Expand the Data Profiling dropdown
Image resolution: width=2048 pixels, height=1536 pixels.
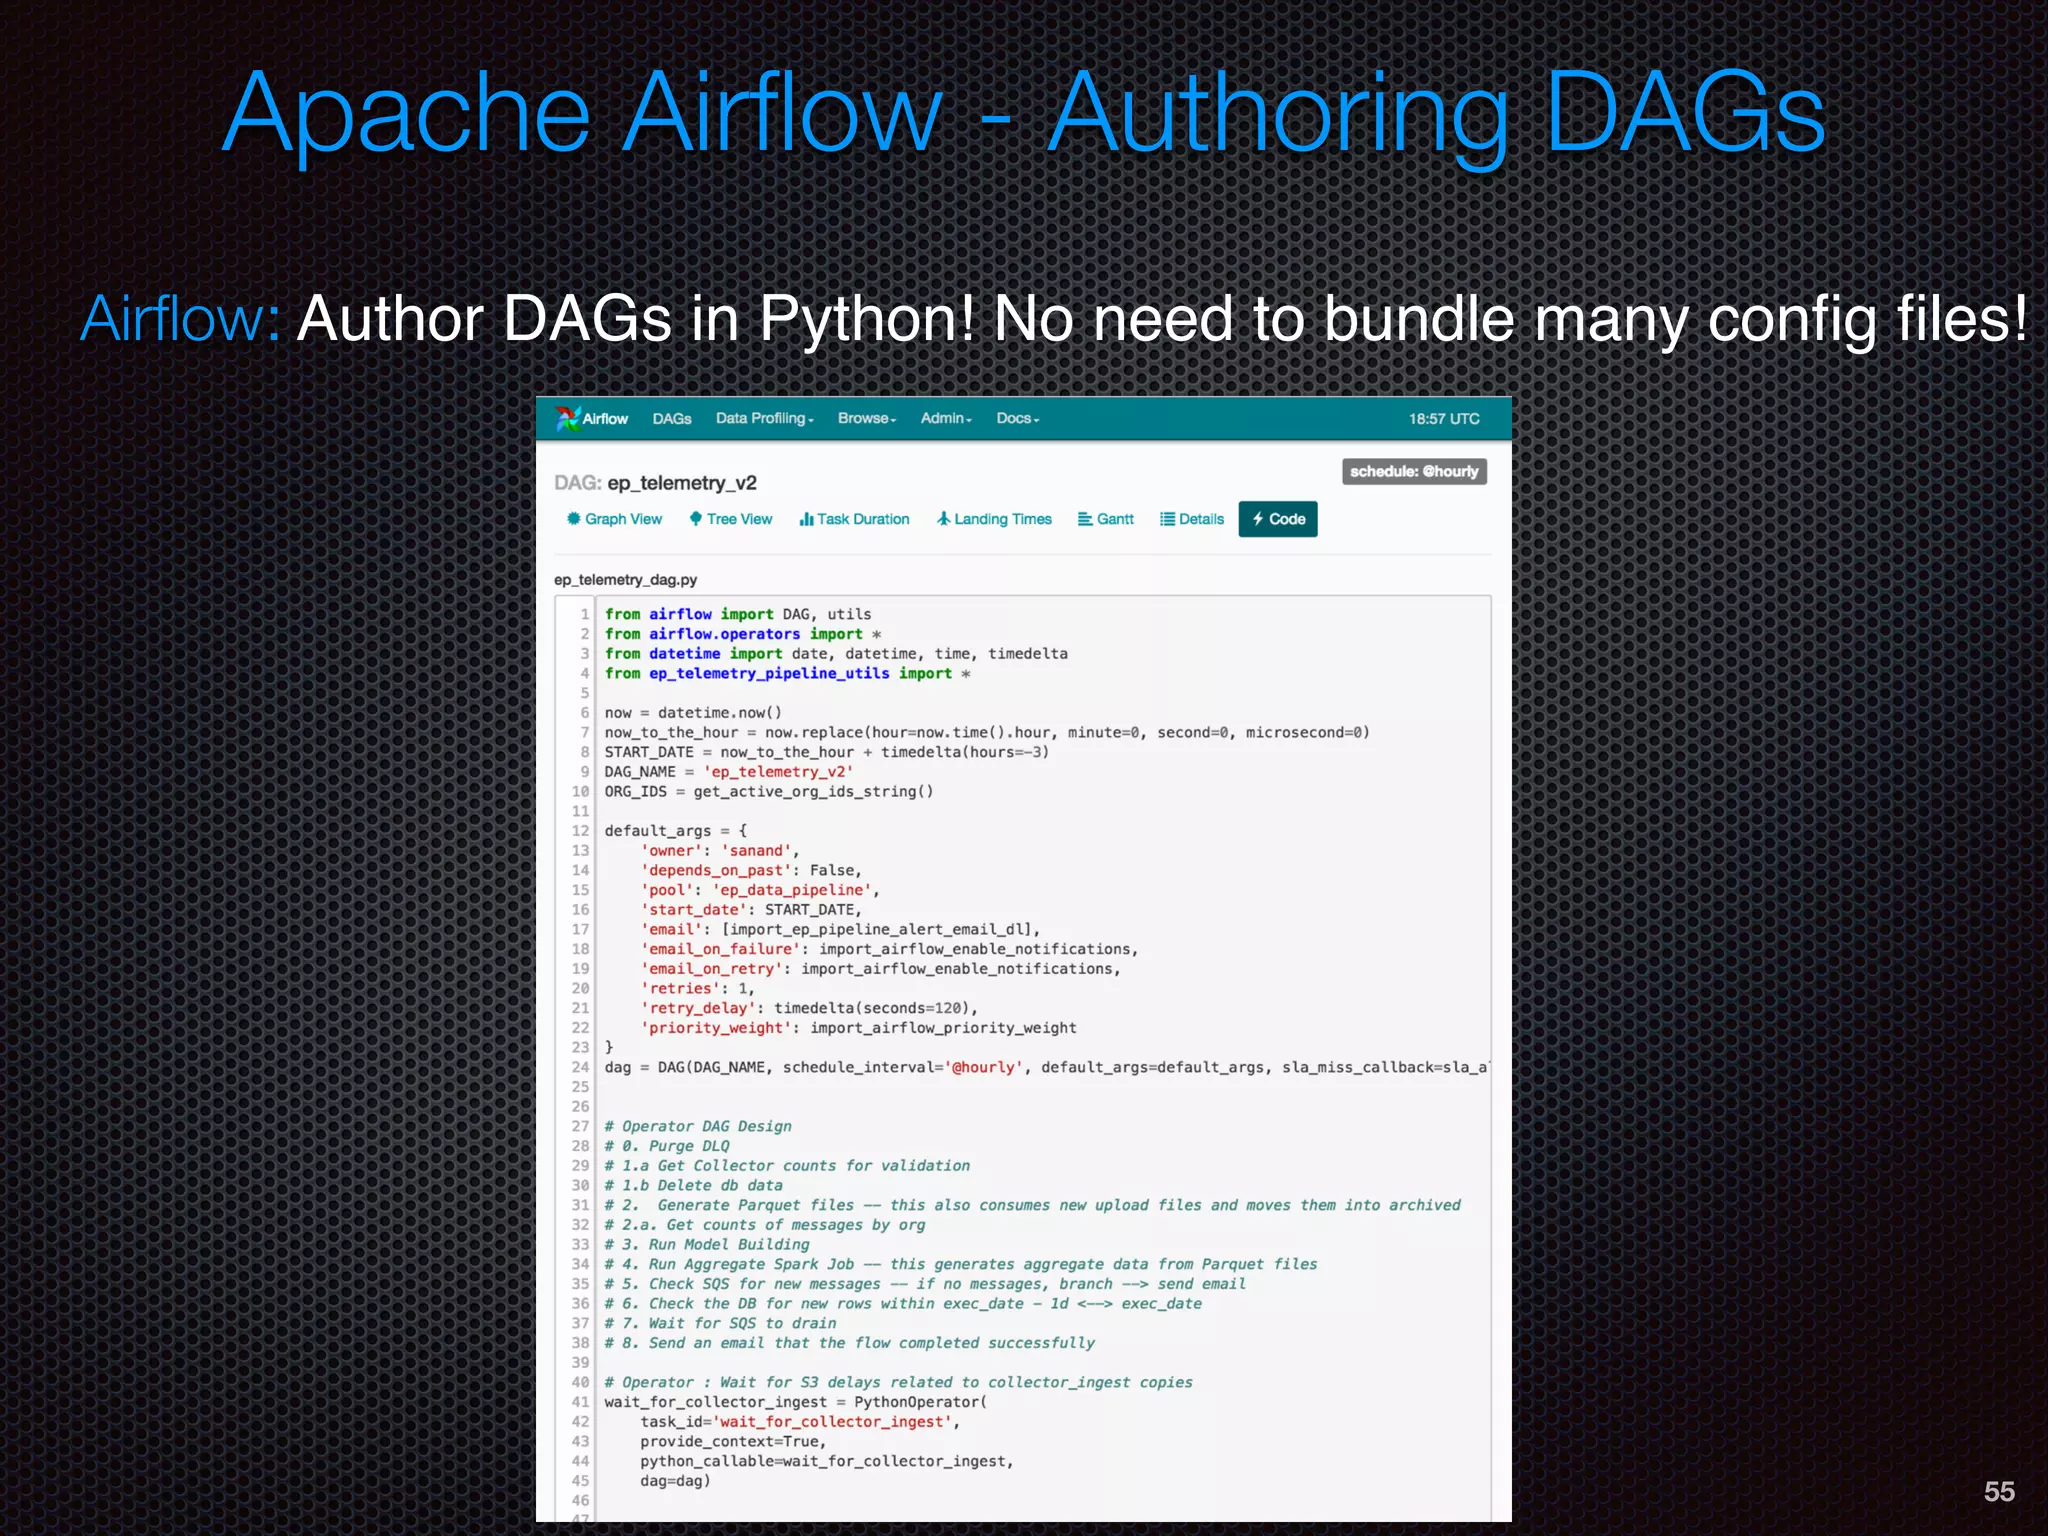(x=764, y=419)
